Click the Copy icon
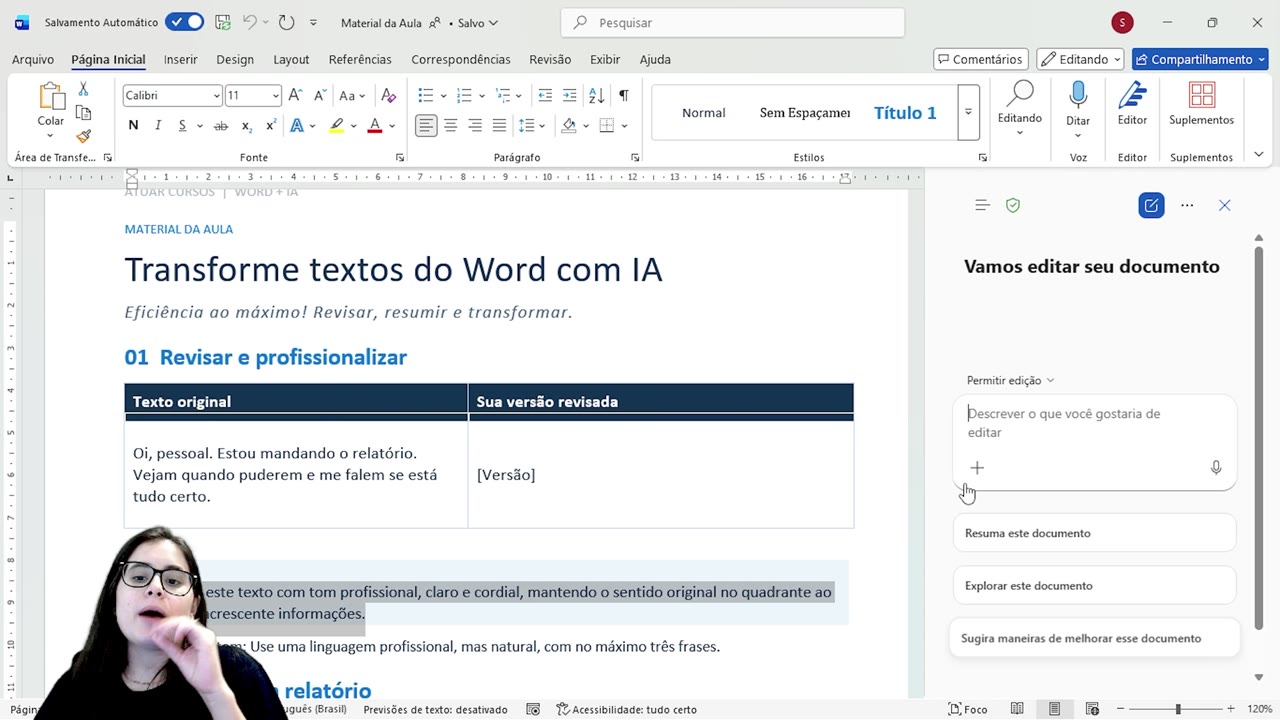1280x720 pixels. pos(83,113)
